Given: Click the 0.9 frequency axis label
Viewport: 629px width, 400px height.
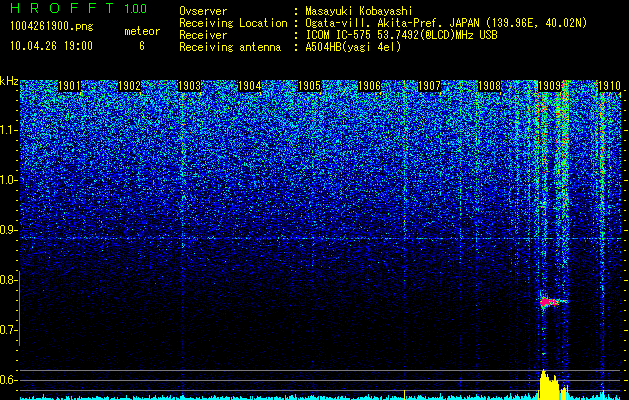Looking at the screenshot, I should 8,230.
